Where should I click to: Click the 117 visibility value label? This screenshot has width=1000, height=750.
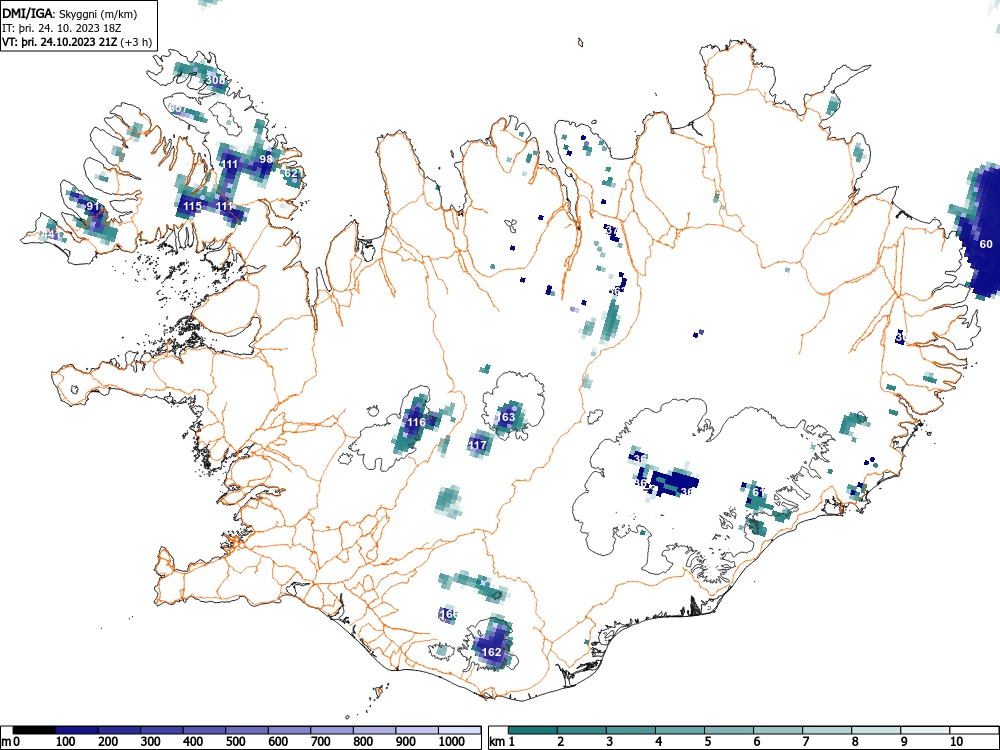[x=478, y=445]
